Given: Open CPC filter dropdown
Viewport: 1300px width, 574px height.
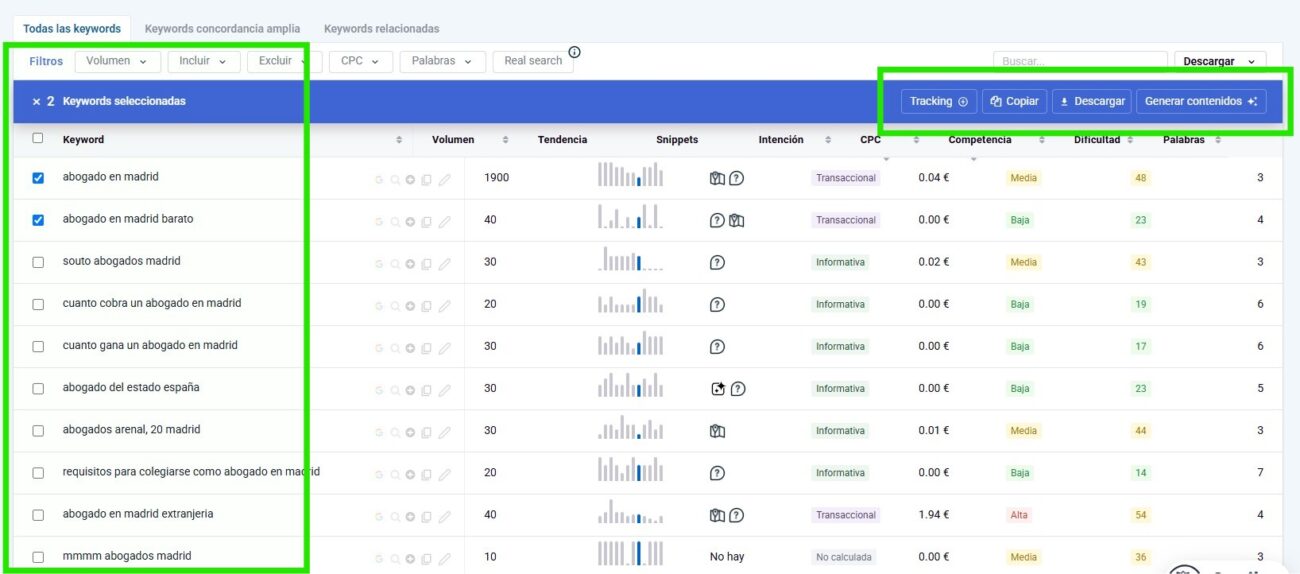Looking at the screenshot, I should coord(360,61).
